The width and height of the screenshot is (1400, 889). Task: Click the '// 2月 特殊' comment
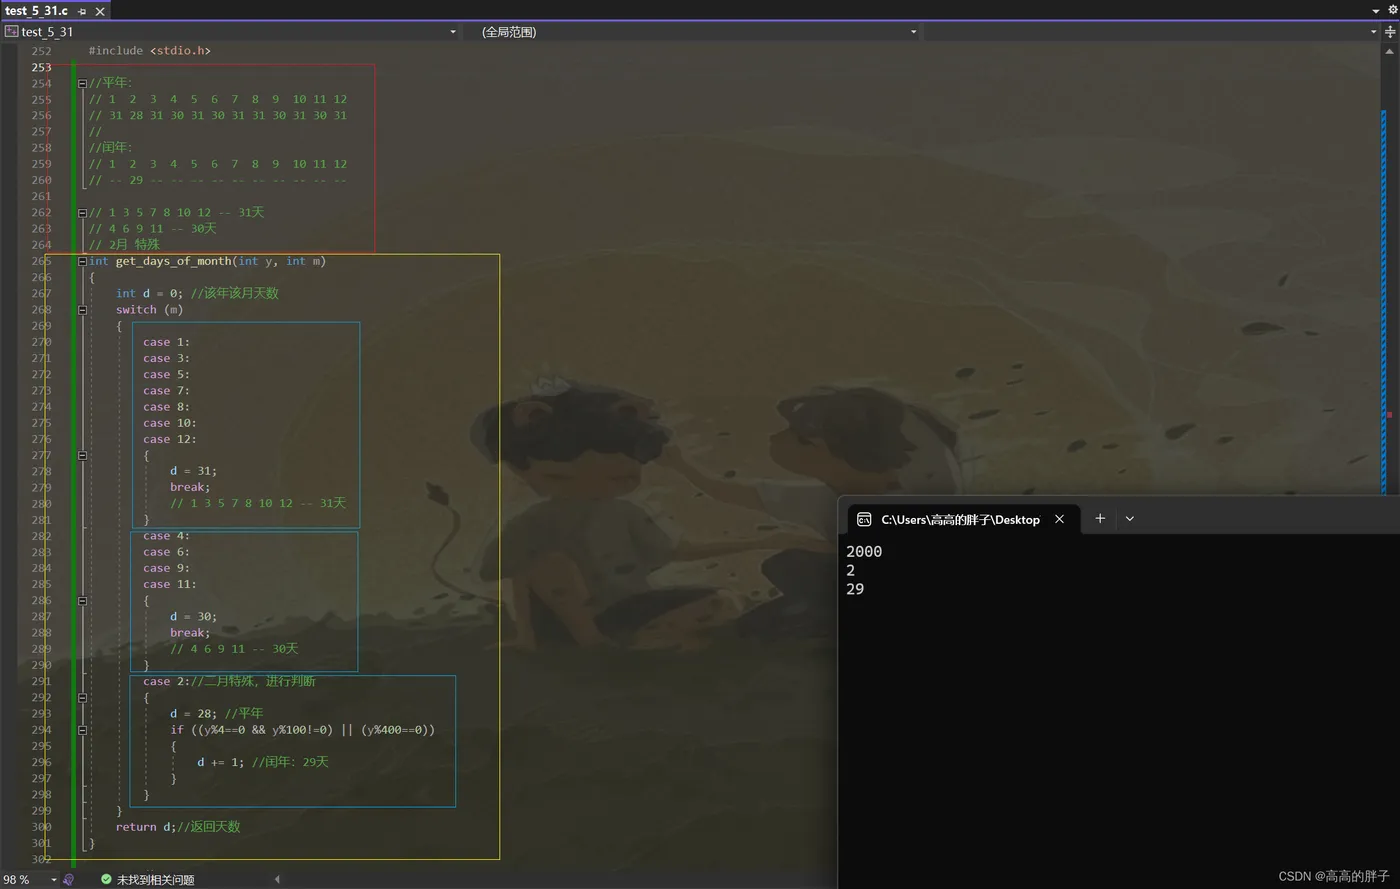(124, 244)
